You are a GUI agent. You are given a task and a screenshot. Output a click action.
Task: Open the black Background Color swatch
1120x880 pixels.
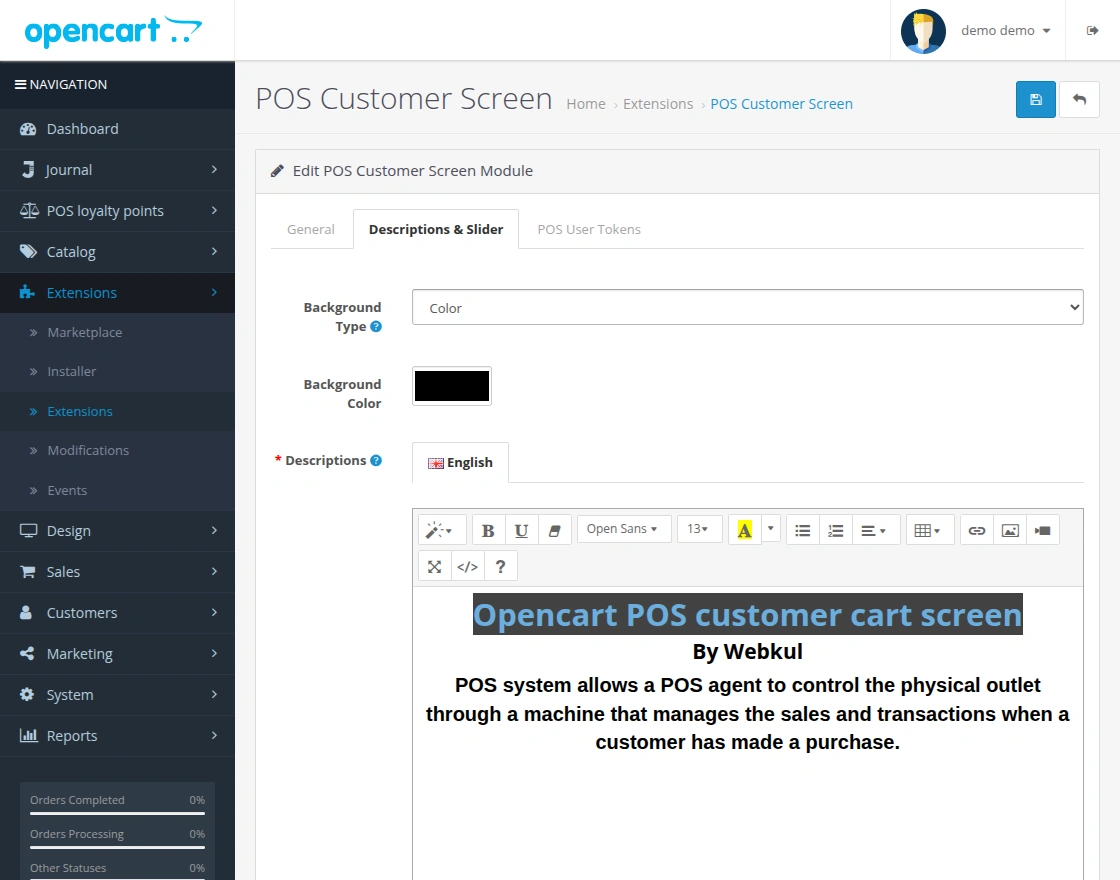[x=451, y=386]
